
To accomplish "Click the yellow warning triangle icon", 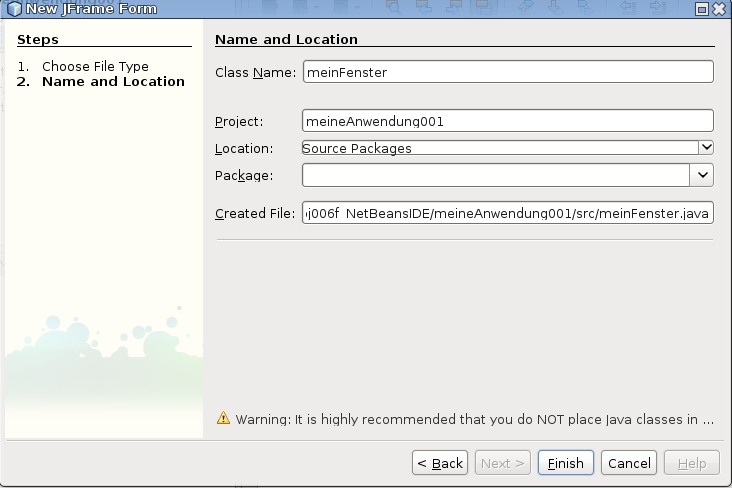I will click(x=224, y=418).
